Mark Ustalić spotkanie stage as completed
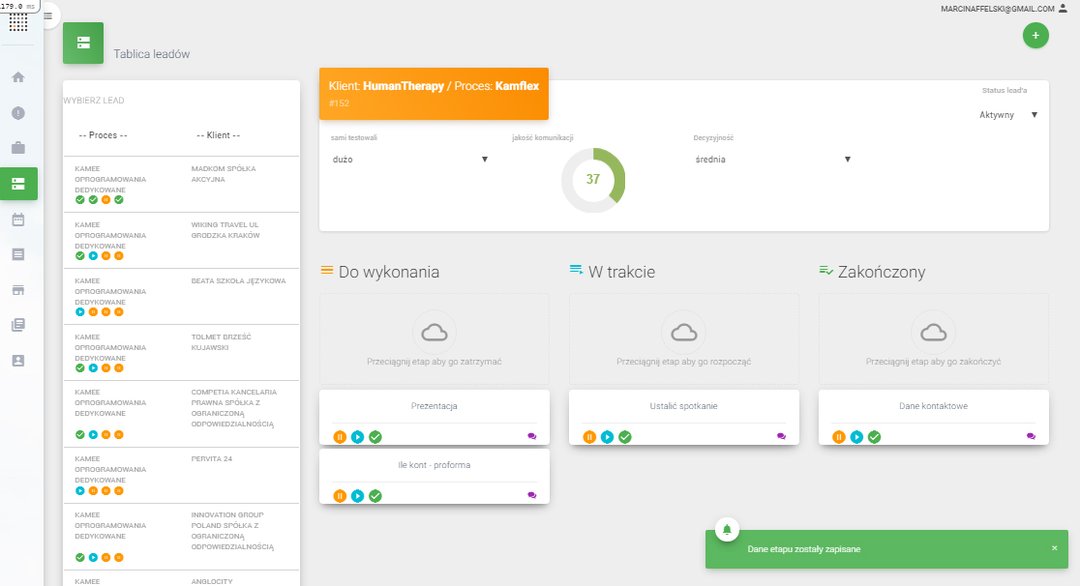Image resolution: width=1080 pixels, height=586 pixels. coord(625,437)
